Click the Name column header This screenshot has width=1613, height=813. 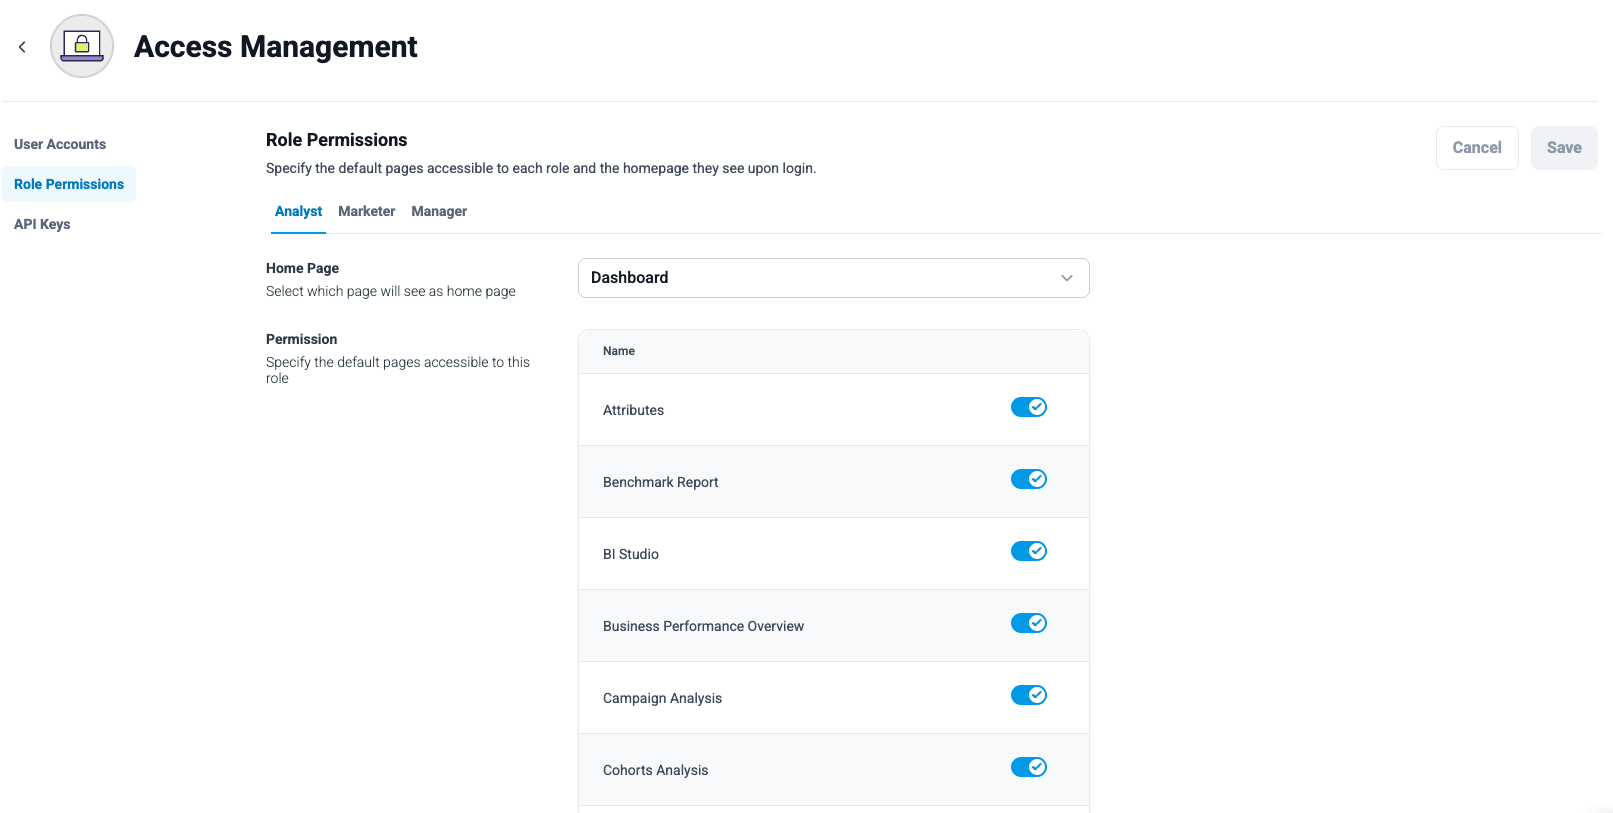pyautogui.click(x=619, y=351)
